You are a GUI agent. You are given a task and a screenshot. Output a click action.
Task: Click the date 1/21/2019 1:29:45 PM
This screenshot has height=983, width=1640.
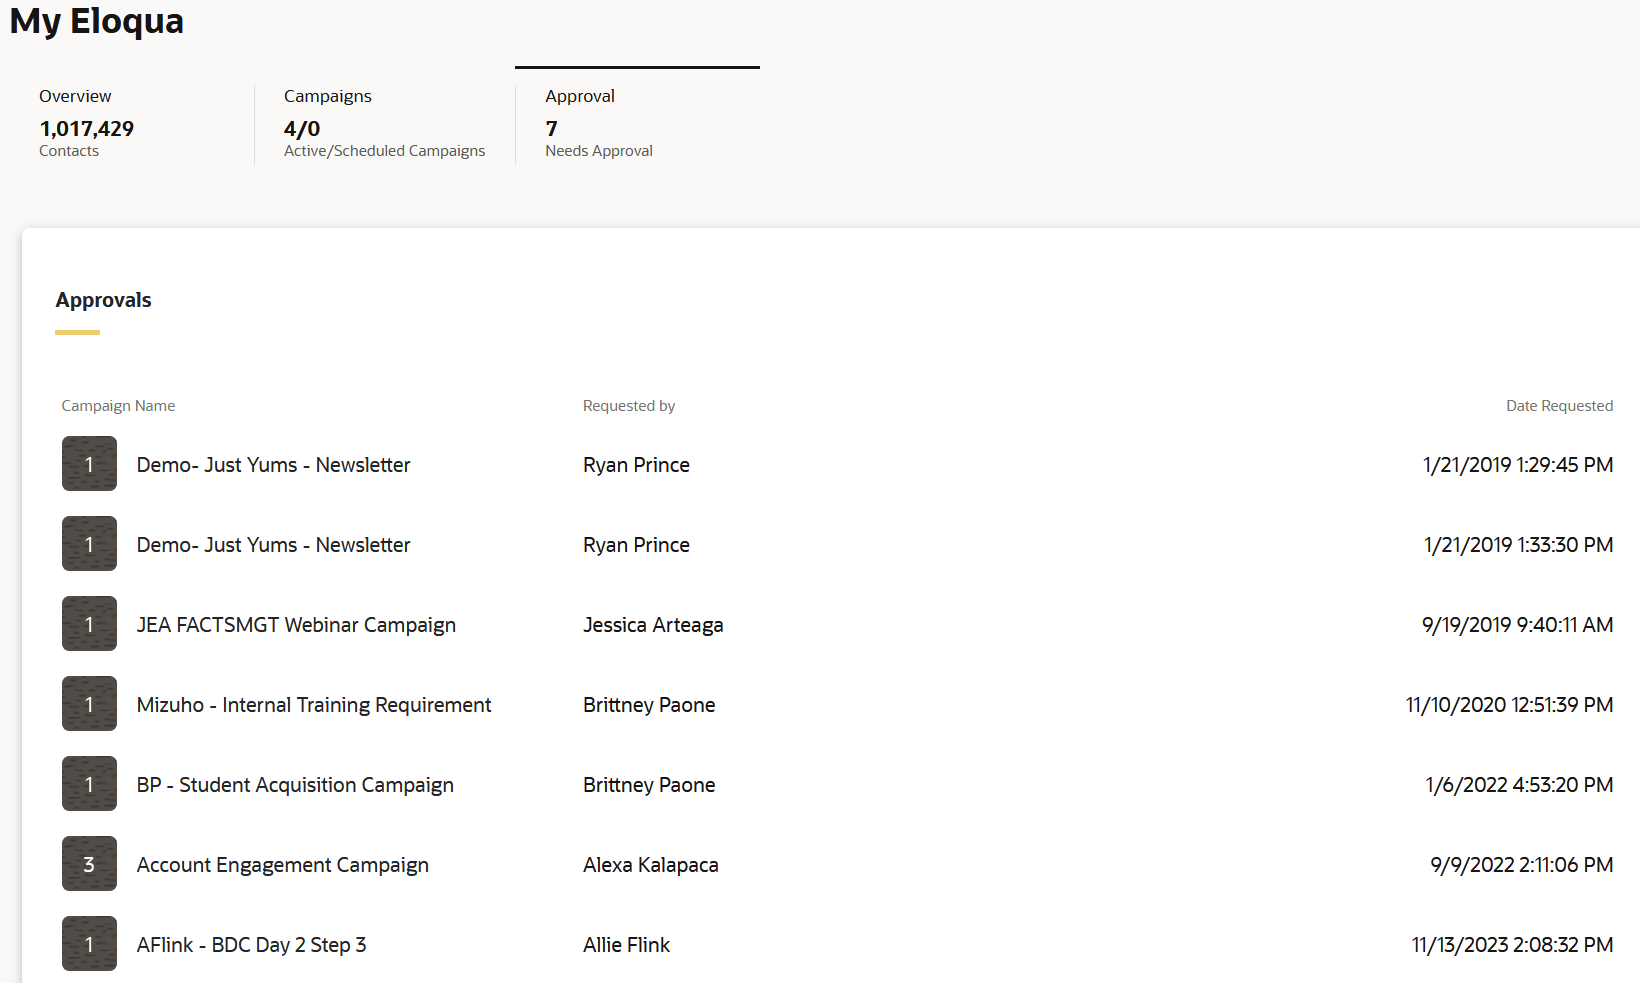point(1518,465)
